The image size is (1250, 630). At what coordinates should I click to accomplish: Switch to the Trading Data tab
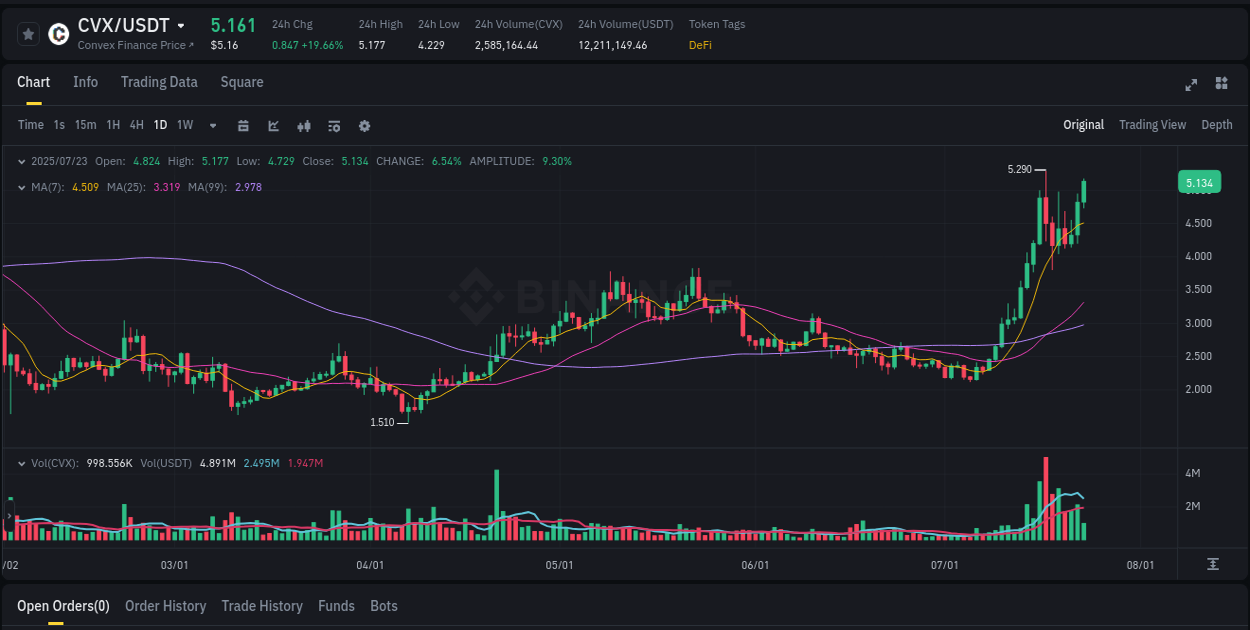[x=159, y=82]
